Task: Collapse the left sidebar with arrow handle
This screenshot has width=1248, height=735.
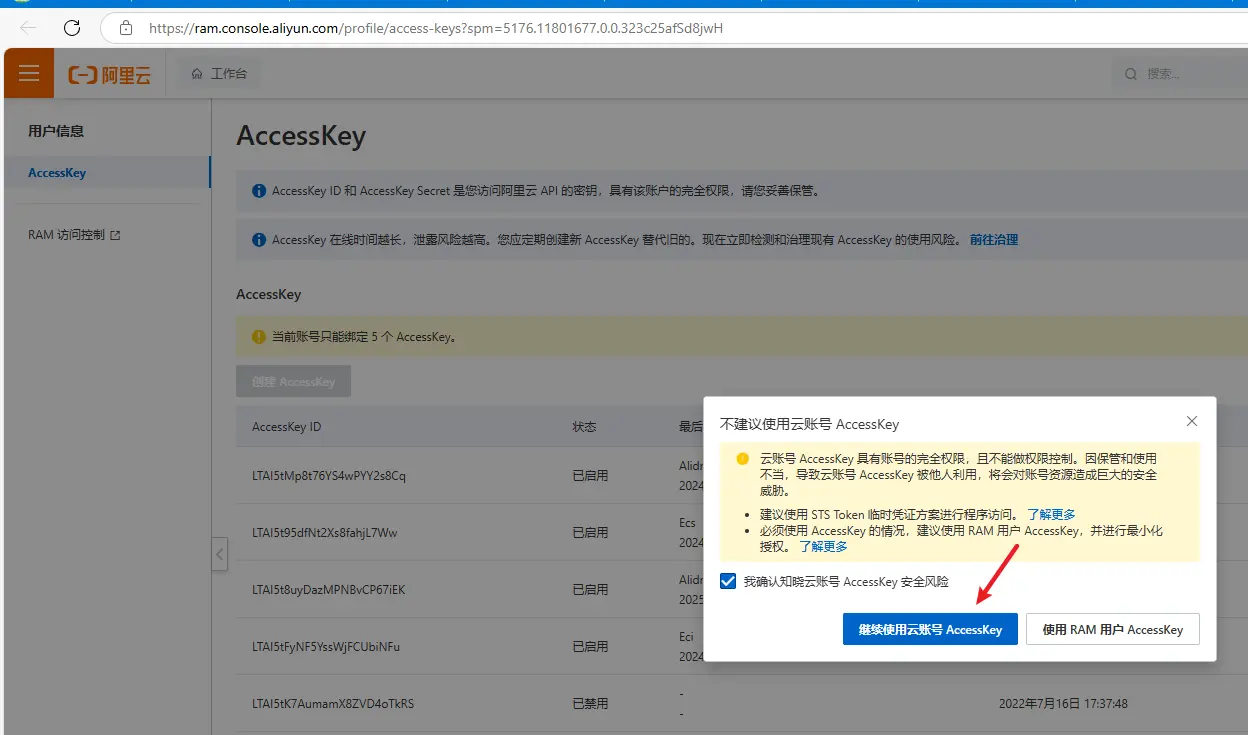Action: click(220, 554)
